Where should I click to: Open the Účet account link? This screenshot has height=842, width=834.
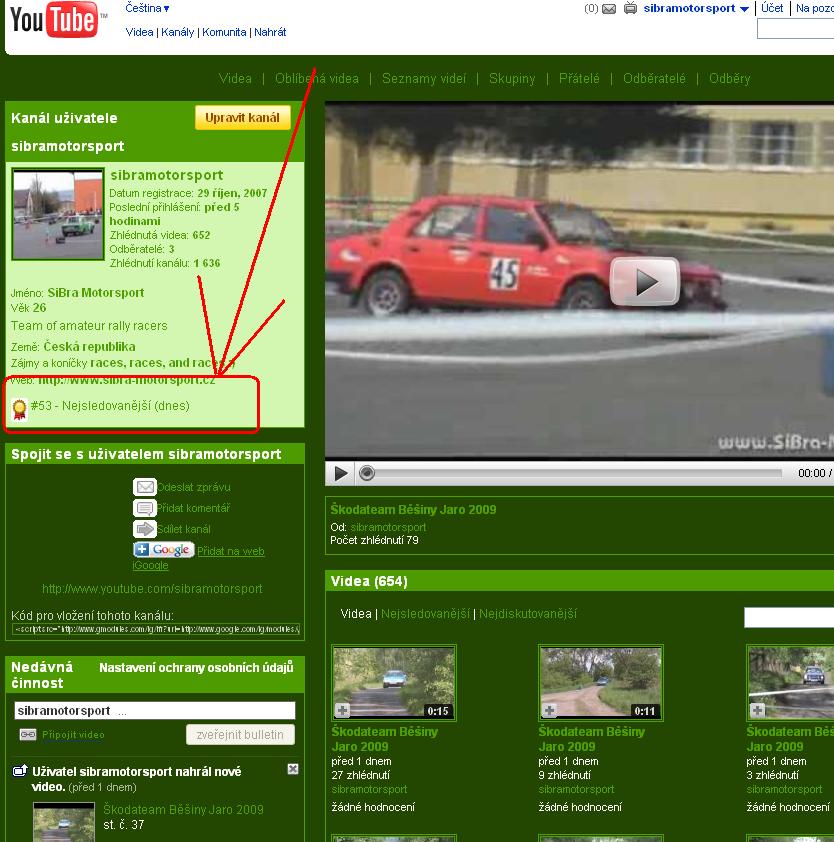pos(772,8)
